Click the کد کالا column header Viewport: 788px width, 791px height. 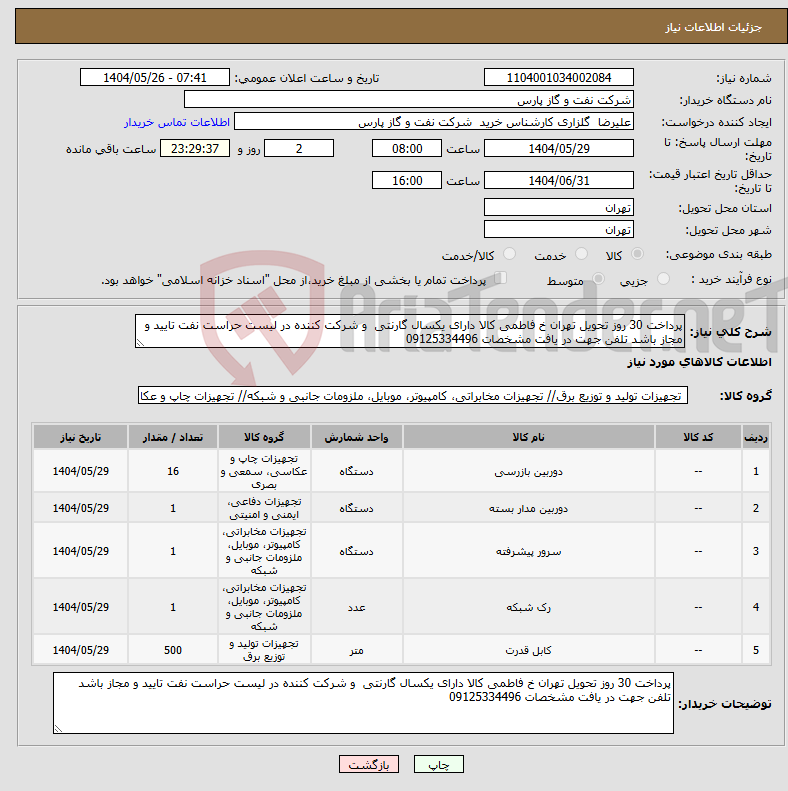tap(698, 437)
